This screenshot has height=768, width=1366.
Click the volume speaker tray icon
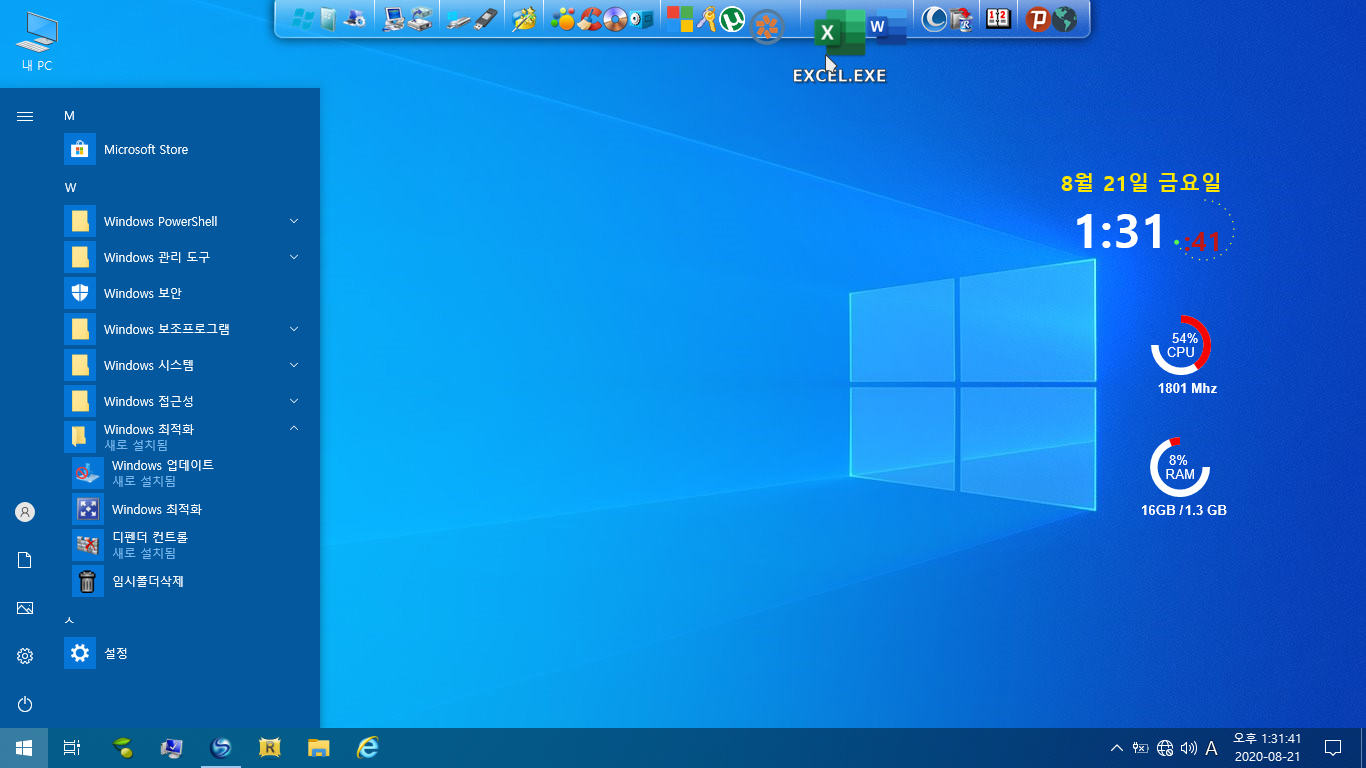coord(1189,748)
